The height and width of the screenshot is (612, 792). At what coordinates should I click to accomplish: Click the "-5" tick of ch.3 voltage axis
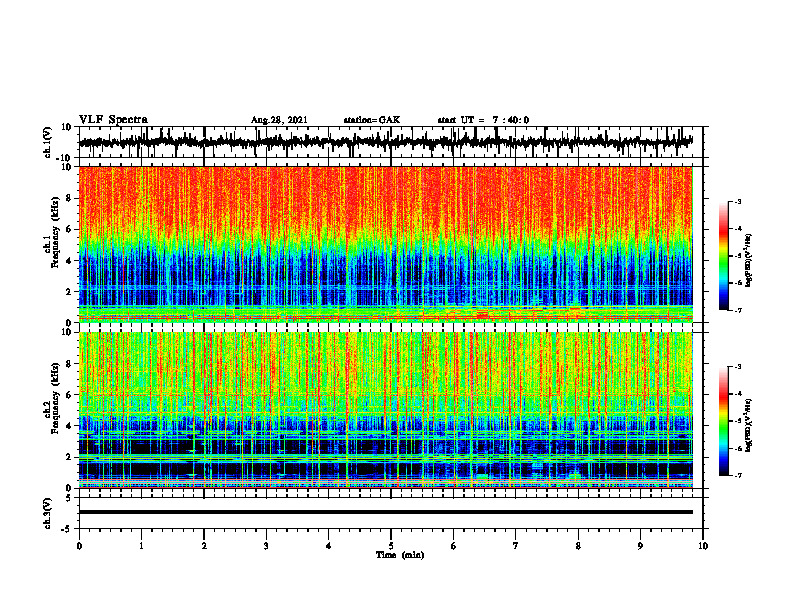pyautogui.click(x=67, y=529)
